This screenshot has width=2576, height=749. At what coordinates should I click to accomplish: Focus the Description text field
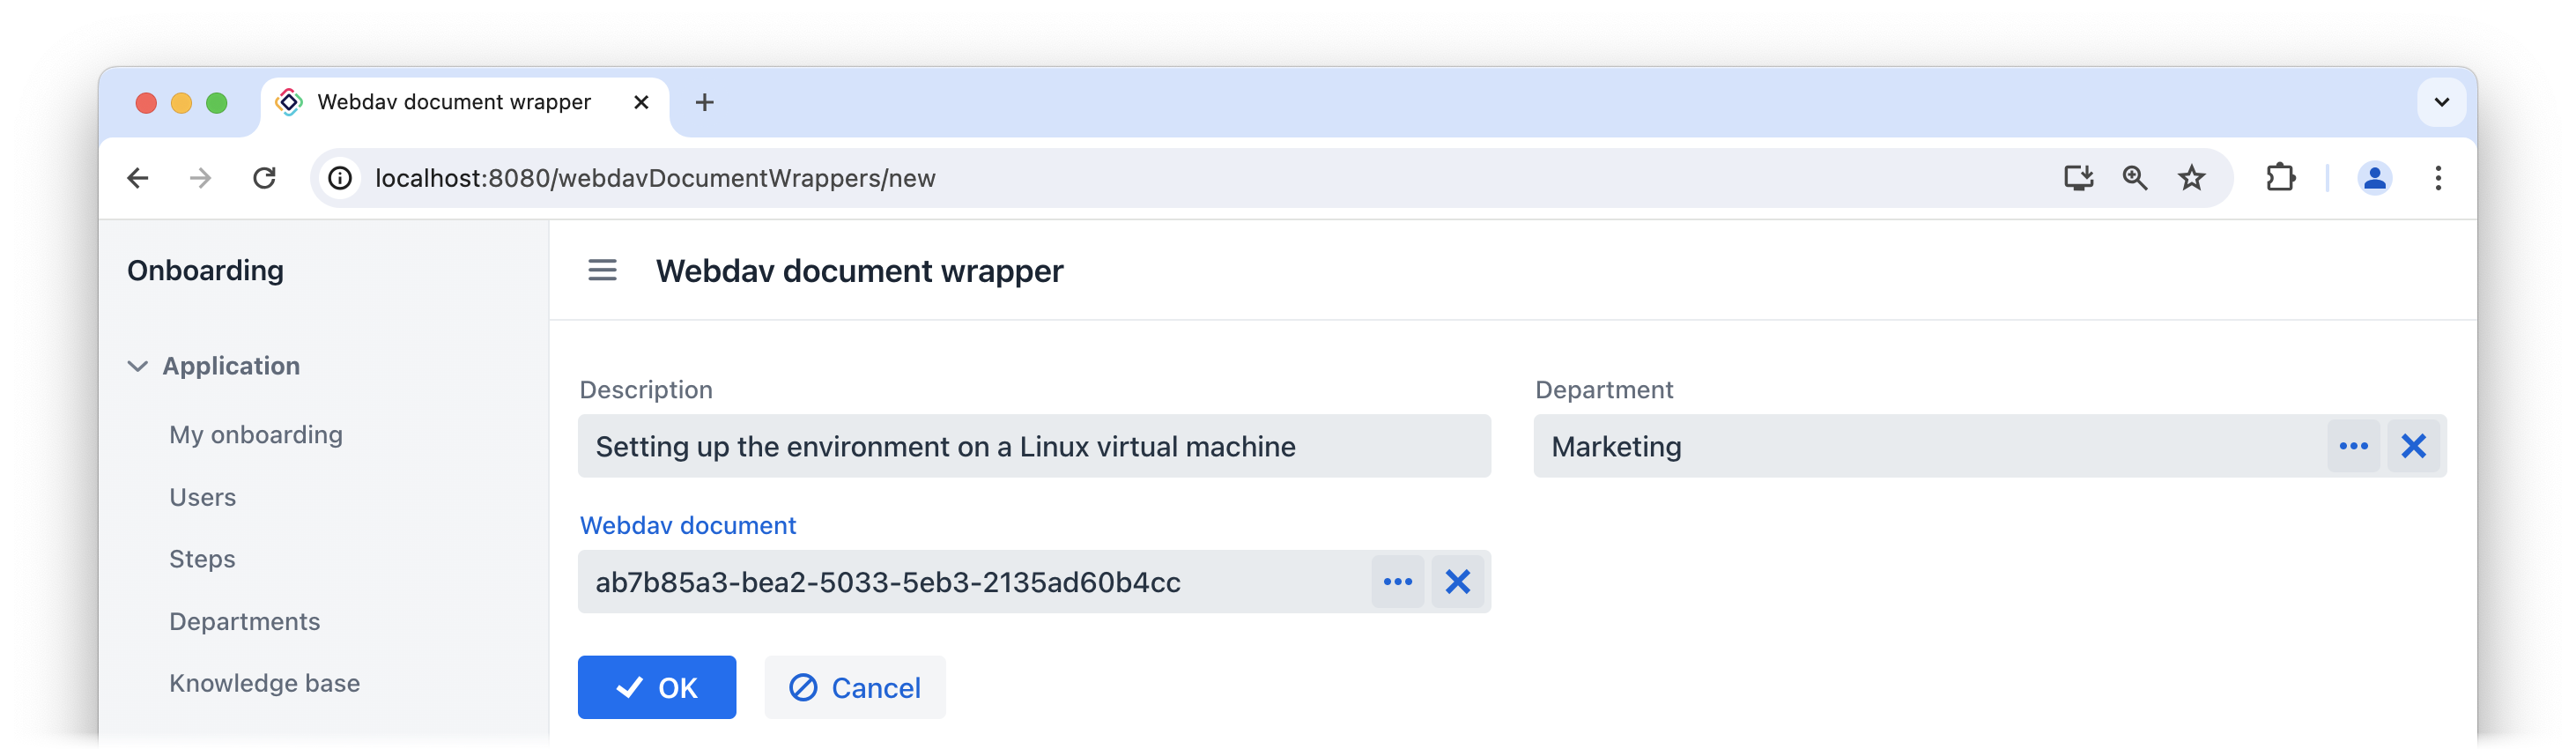1034,446
